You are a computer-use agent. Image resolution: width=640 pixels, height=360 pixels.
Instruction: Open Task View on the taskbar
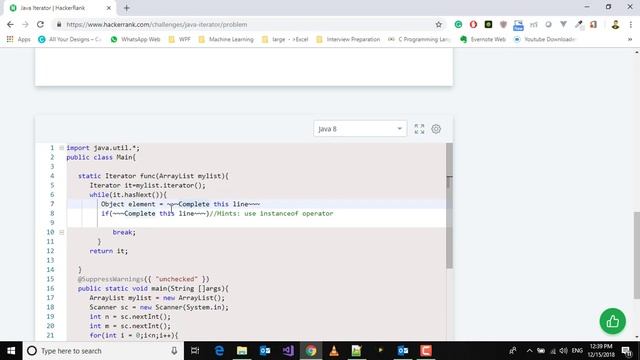coord(195,351)
